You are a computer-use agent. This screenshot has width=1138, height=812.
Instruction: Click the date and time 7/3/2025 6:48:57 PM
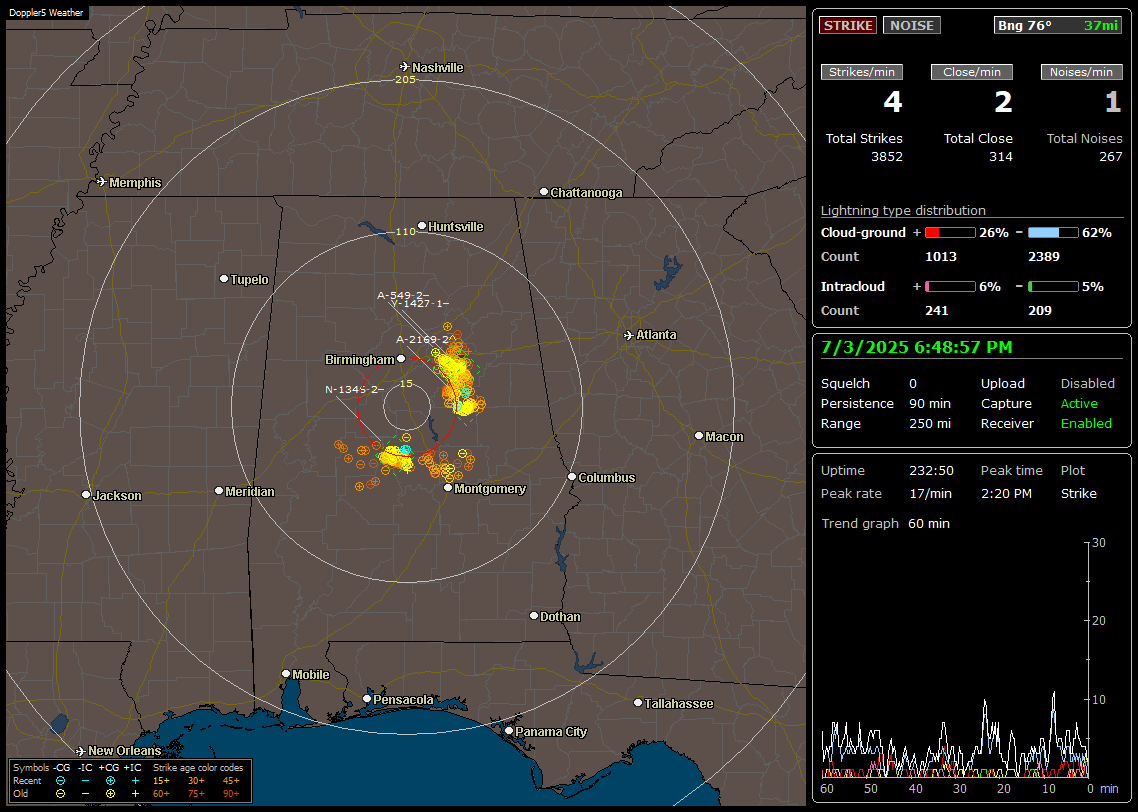[x=916, y=348]
